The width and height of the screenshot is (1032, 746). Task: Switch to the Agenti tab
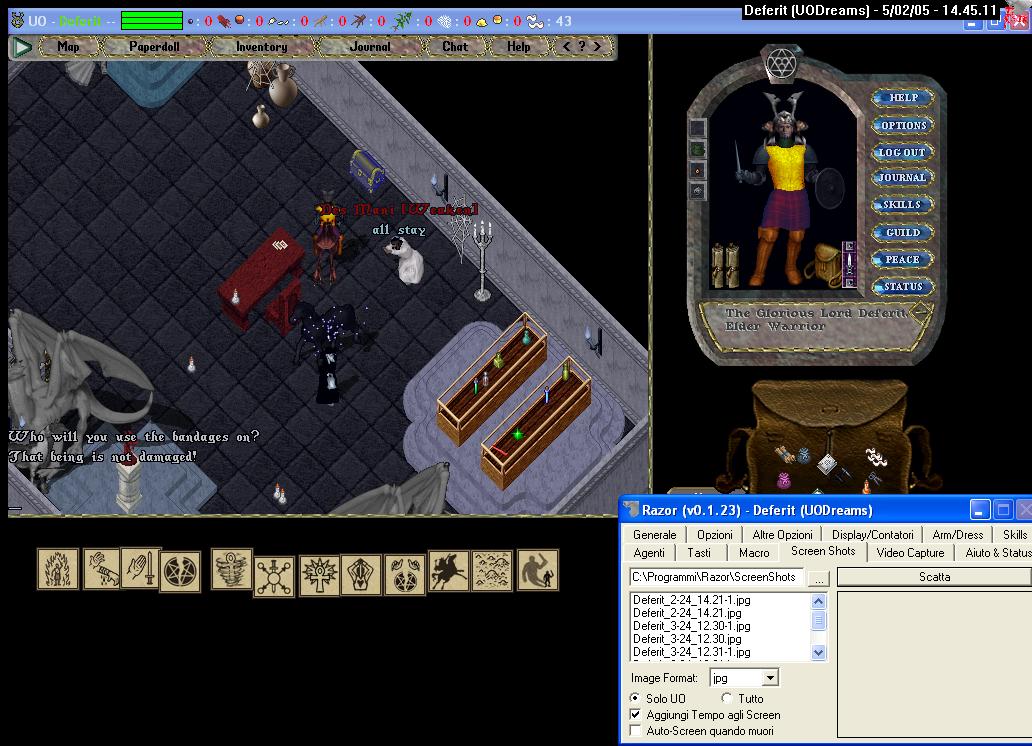649,553
